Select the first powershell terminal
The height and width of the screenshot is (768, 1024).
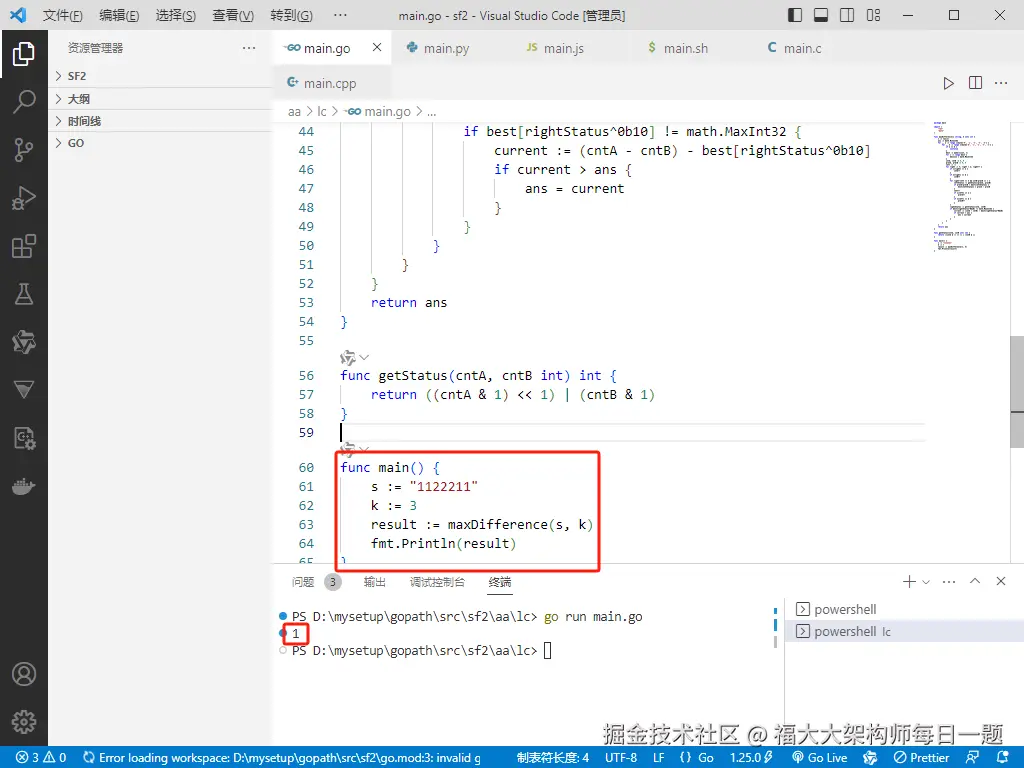904,609
